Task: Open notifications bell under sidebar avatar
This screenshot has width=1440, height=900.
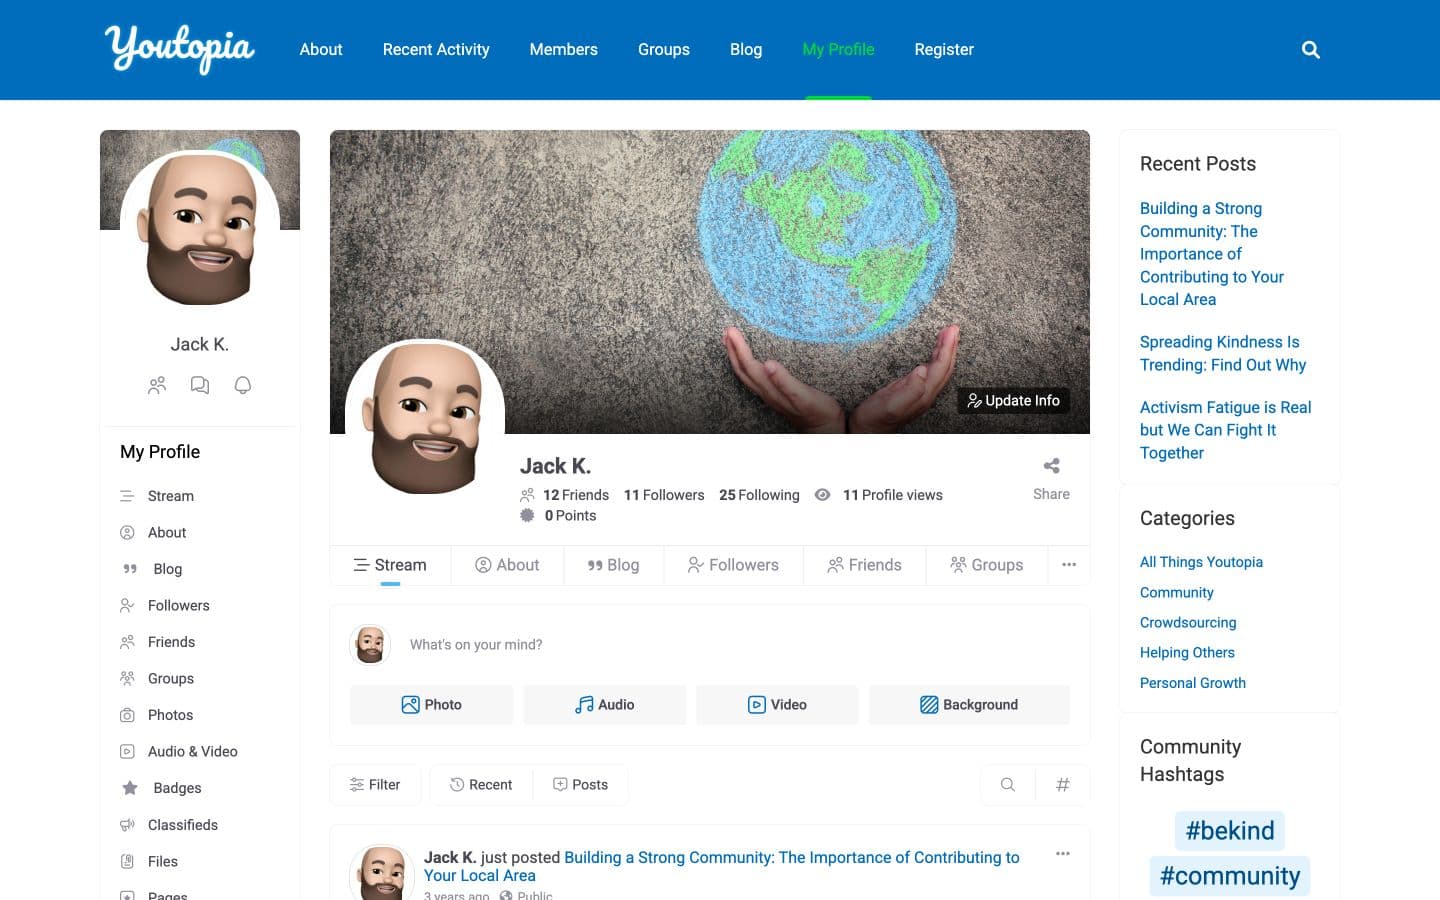Action: [242, 385]
